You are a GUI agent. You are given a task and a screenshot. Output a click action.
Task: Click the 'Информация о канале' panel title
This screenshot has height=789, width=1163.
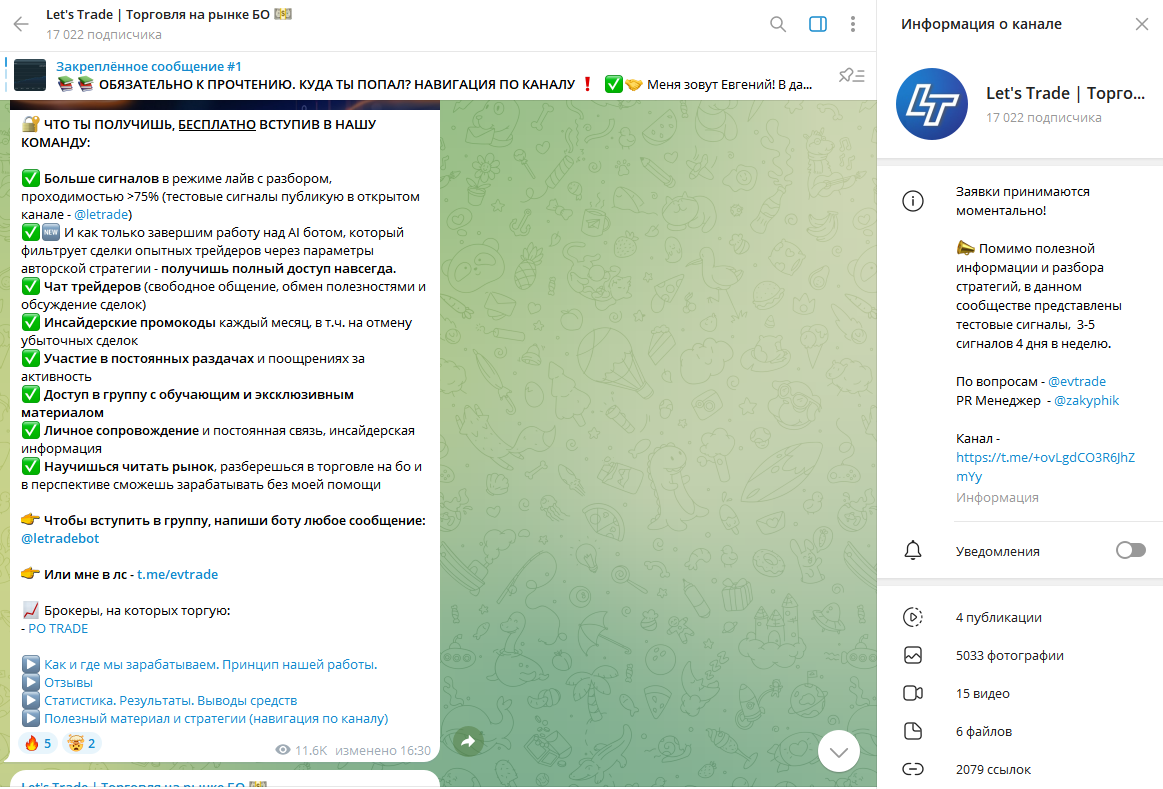[x=981, y=24]
